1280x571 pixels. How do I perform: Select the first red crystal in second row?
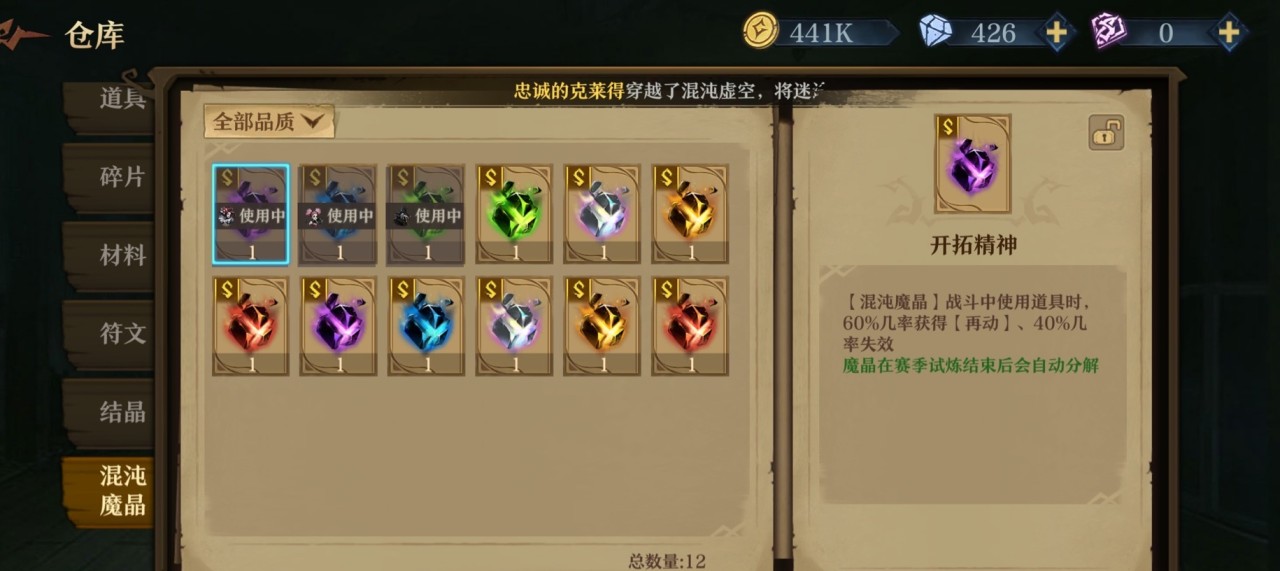pos(251,326)
